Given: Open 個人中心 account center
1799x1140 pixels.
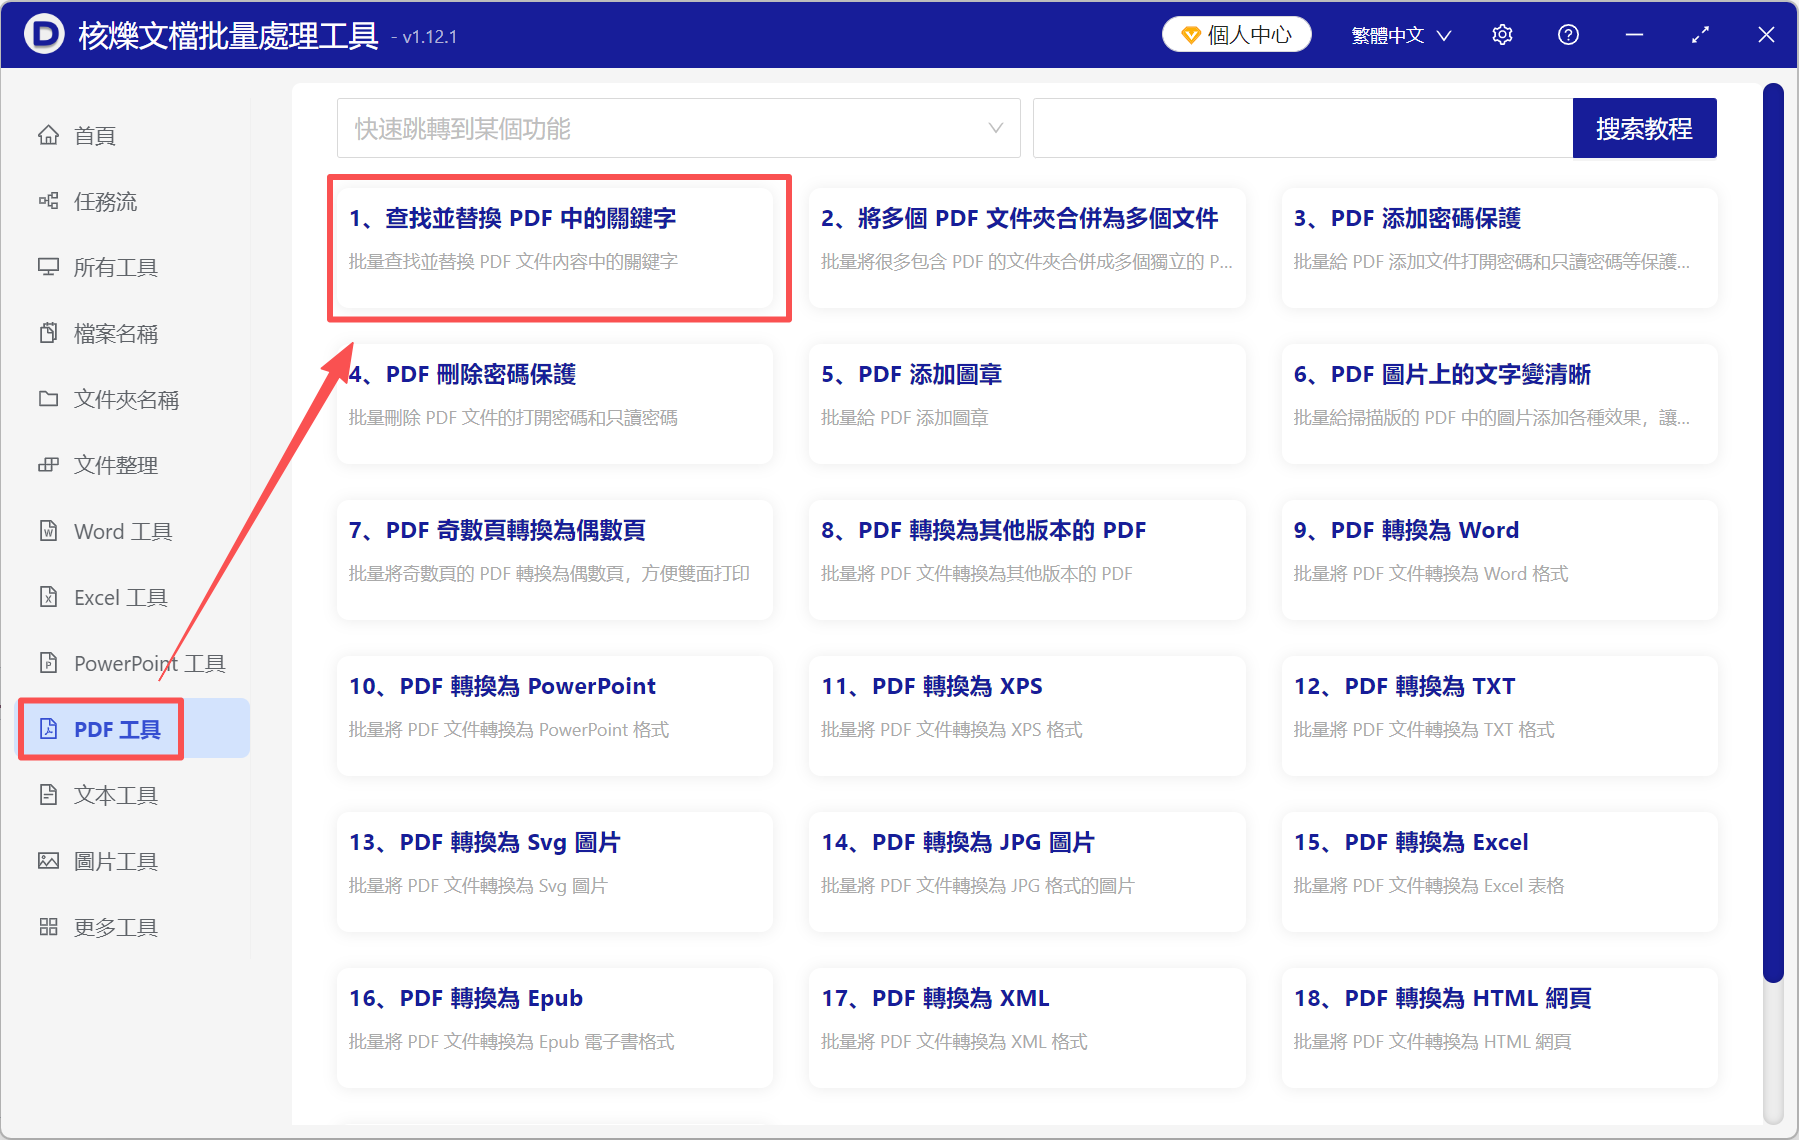Looking at the screenshot, I should coord(1236,33).
